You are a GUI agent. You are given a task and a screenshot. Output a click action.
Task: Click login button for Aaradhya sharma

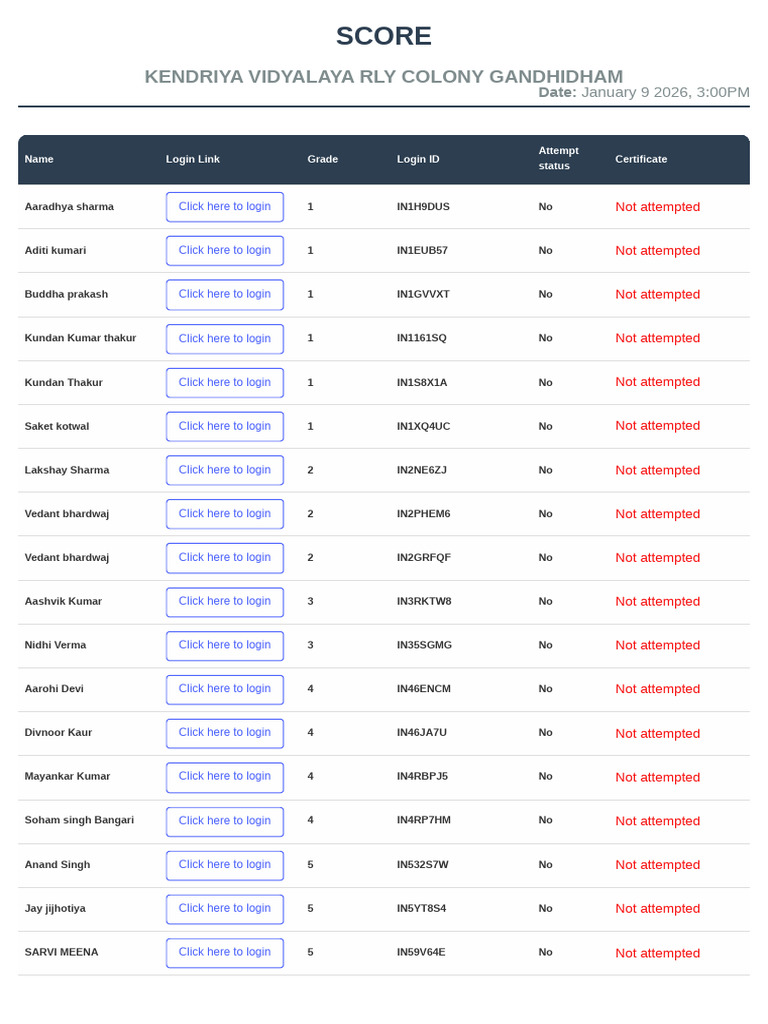(x=225, y=206)
